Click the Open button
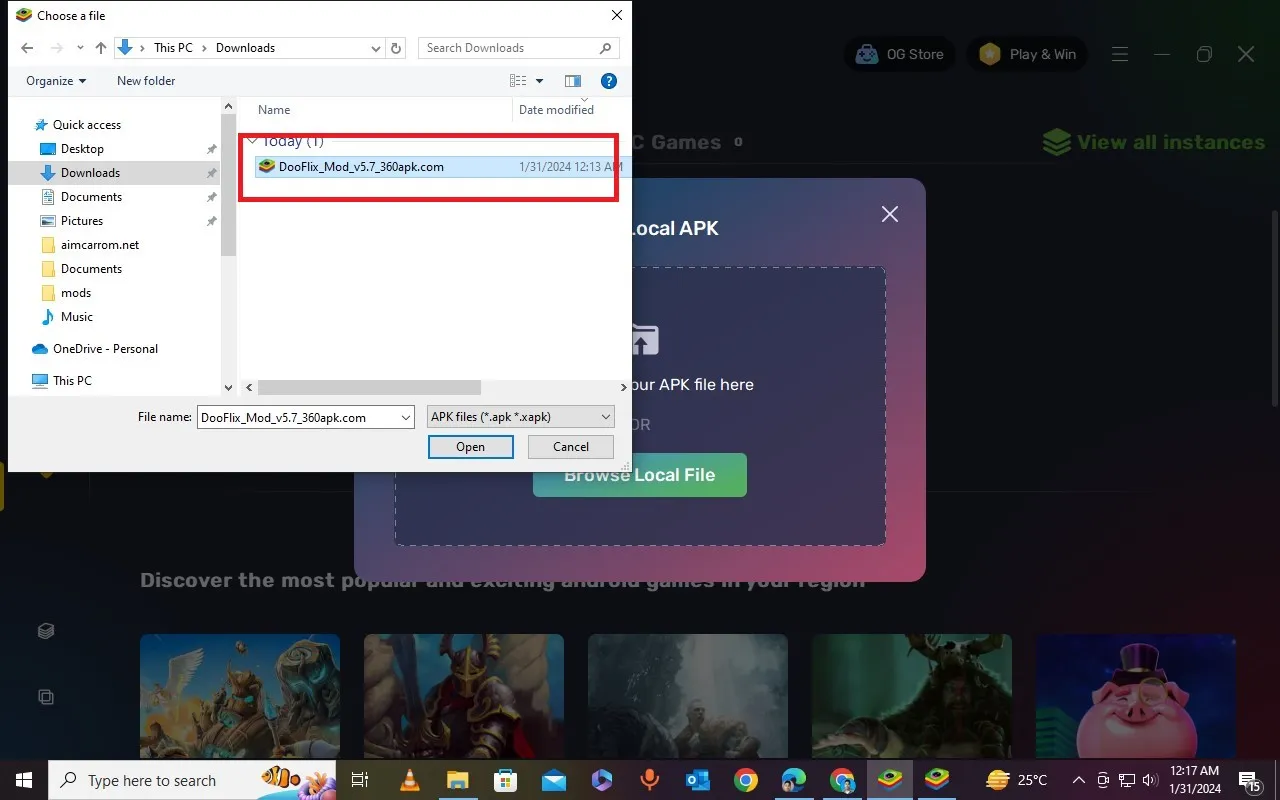Screen dimensions: 1280x800 pyautogui.click(x=471, y=447)
